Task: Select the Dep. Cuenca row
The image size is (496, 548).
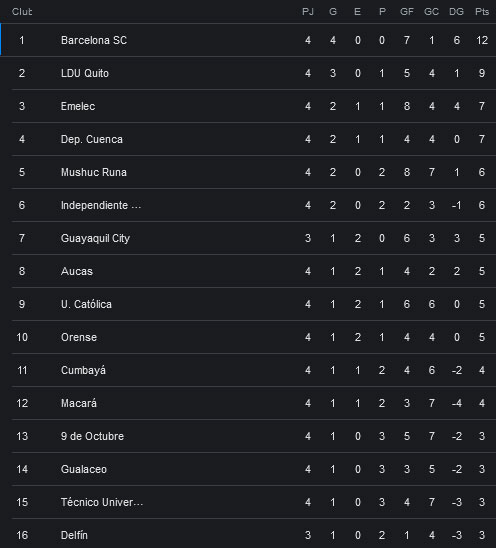Action: (254, 139)
